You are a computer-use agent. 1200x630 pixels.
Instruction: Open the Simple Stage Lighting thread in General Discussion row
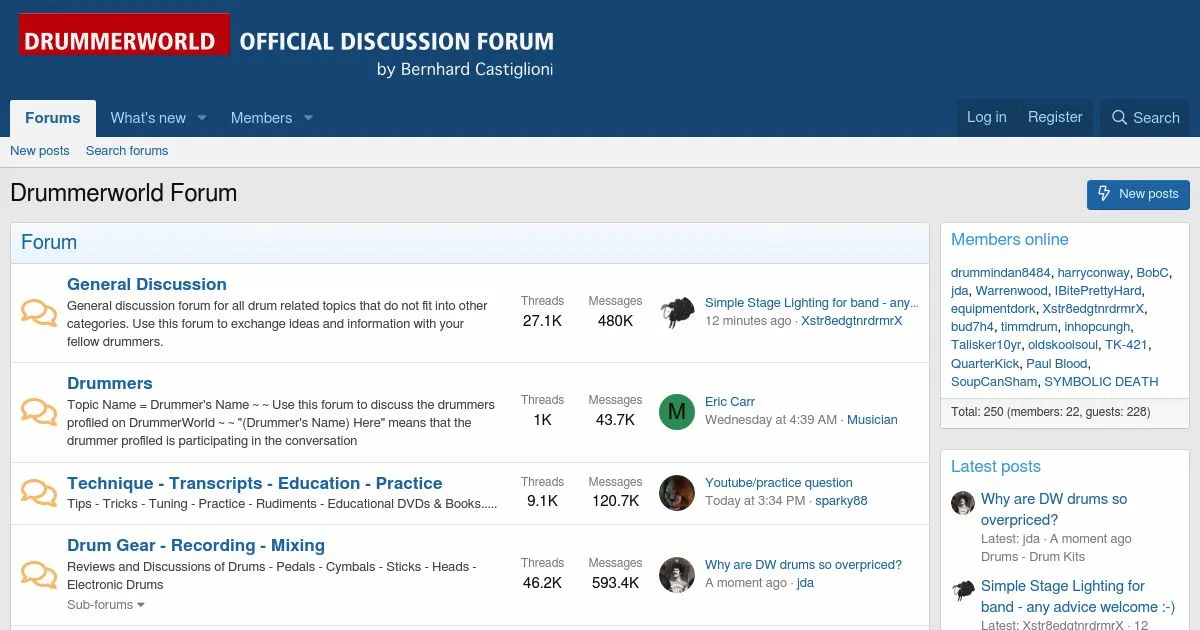coord(811,303)
